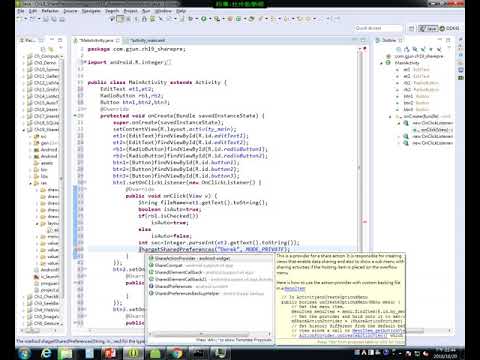Open the Source menu
The width and height of the screenshot is (480, 360).
[x=70, y=11]
